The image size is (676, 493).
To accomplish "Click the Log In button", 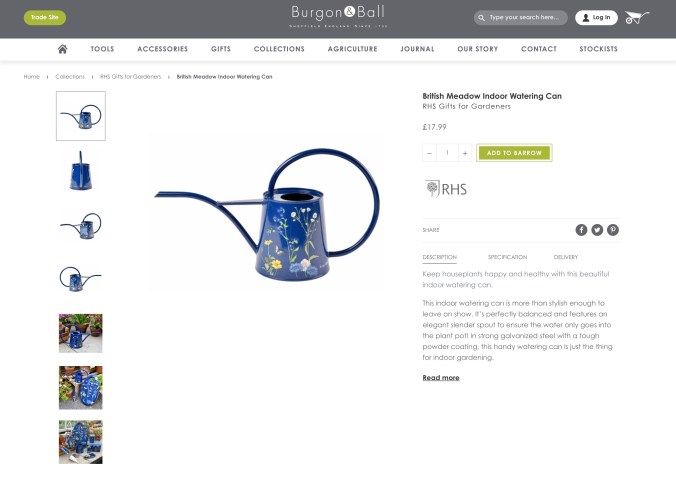I will pyautogui.click(x=596, y=18).
